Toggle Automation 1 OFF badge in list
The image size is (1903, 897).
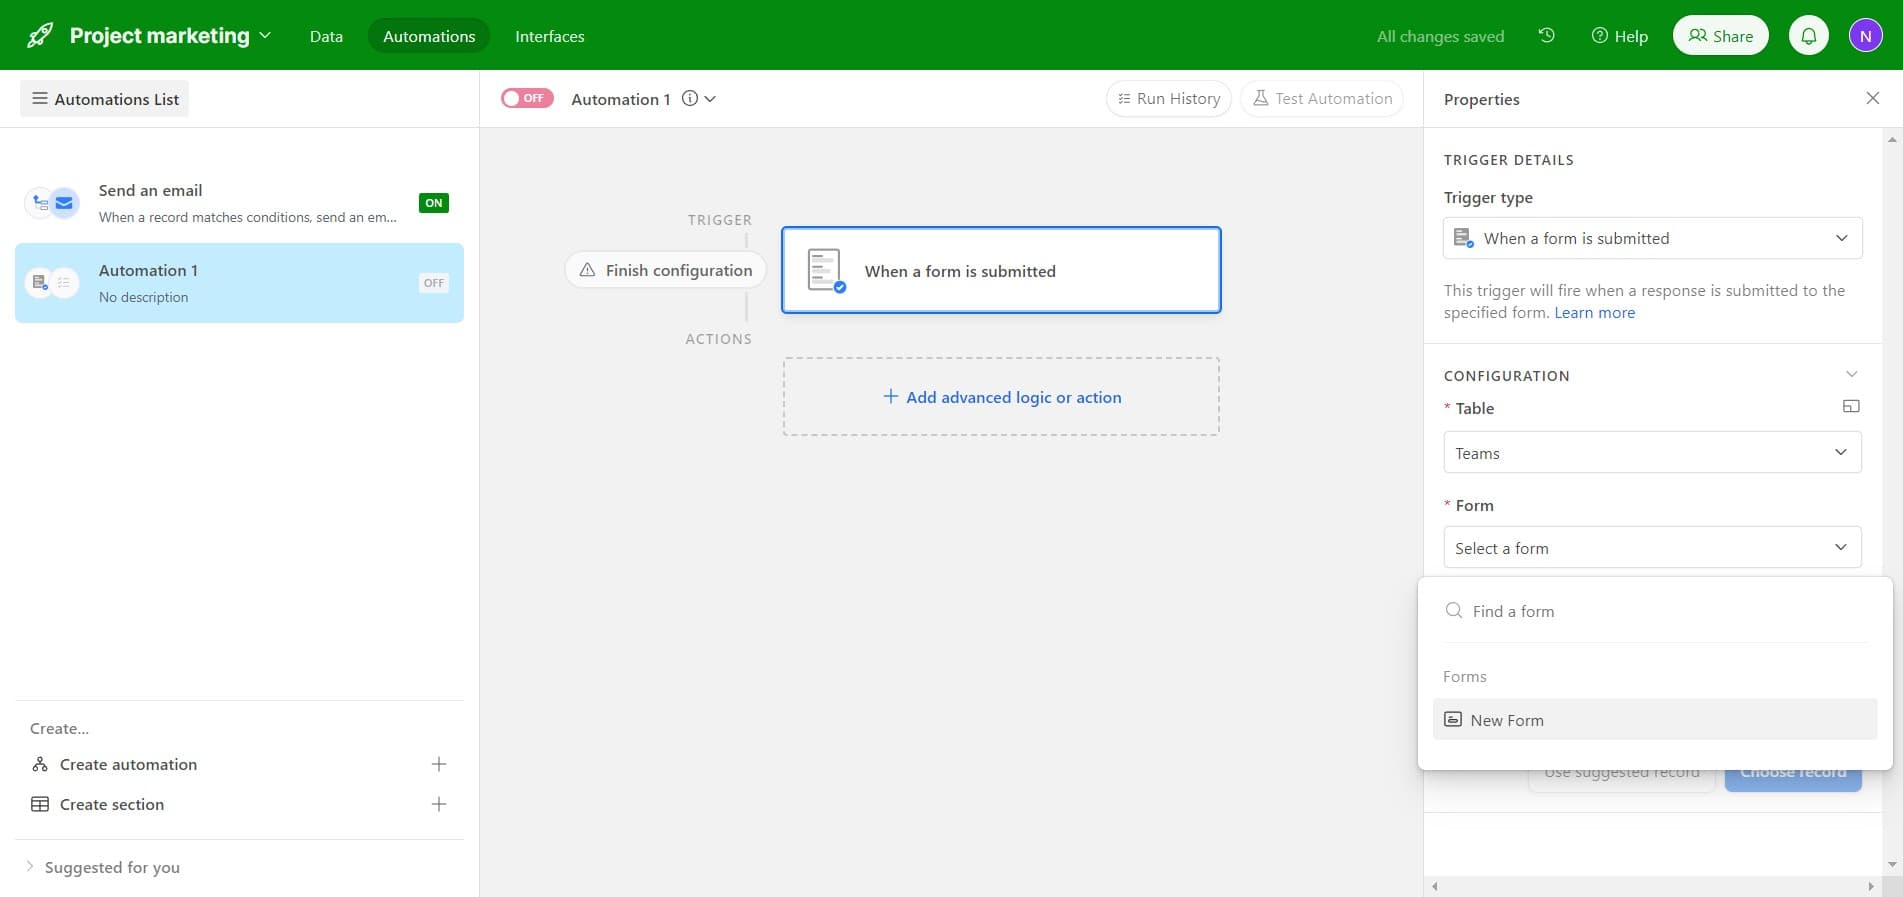point(433,283)
